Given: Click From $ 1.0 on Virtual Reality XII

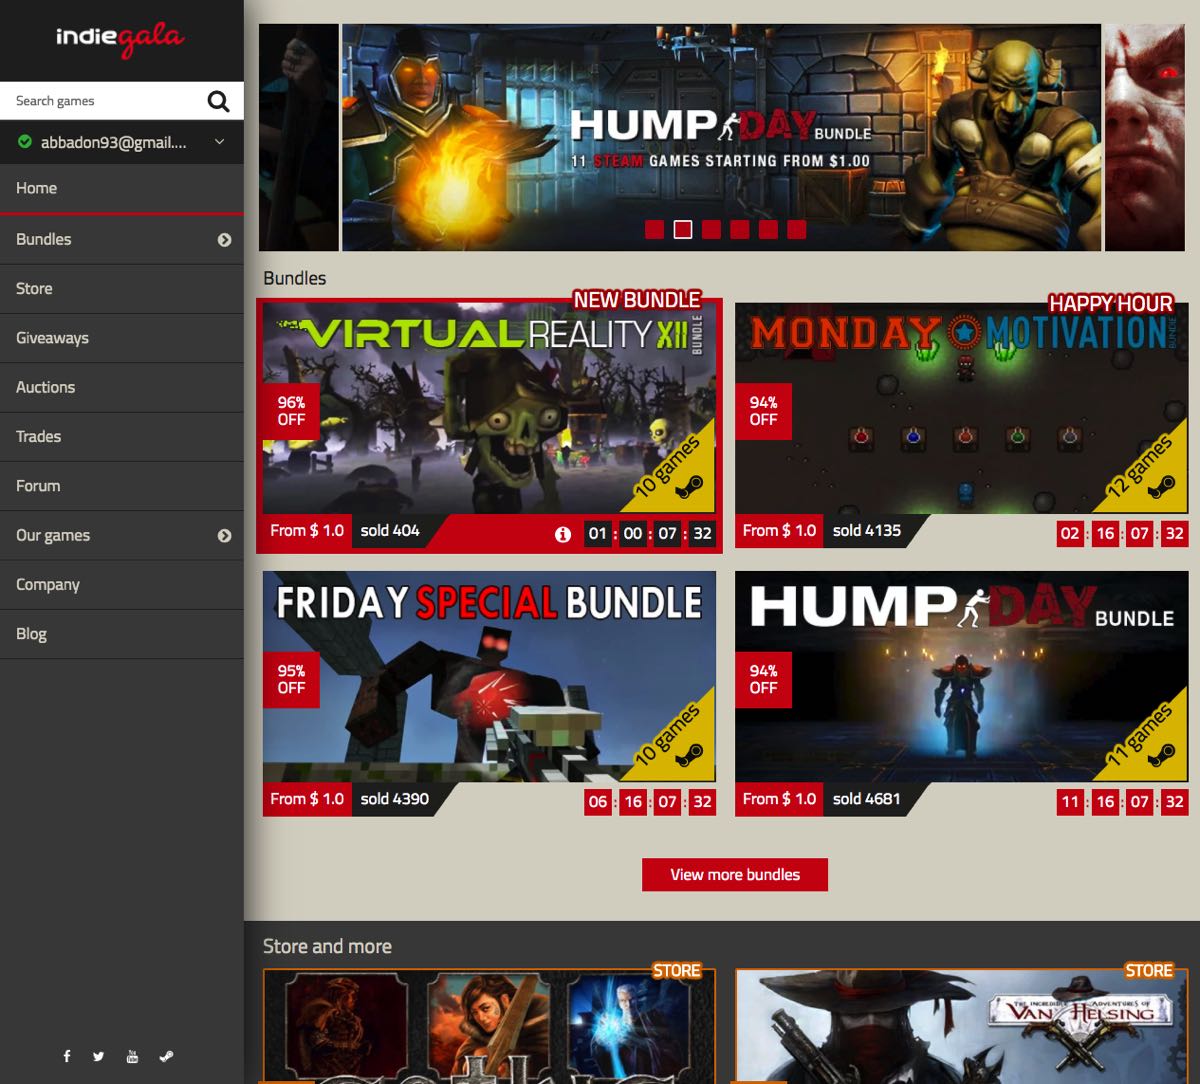Looking at the screenshot, I should pyautogui.click(x=307, y=531).
